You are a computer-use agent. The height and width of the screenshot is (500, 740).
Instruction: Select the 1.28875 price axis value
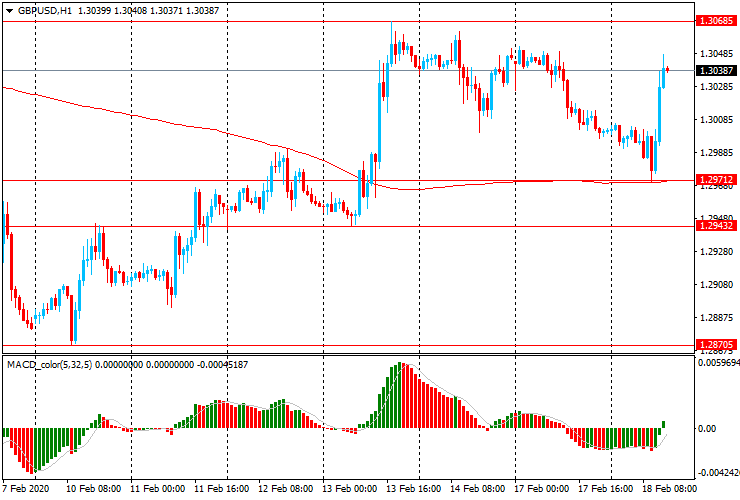pos(717,318)
